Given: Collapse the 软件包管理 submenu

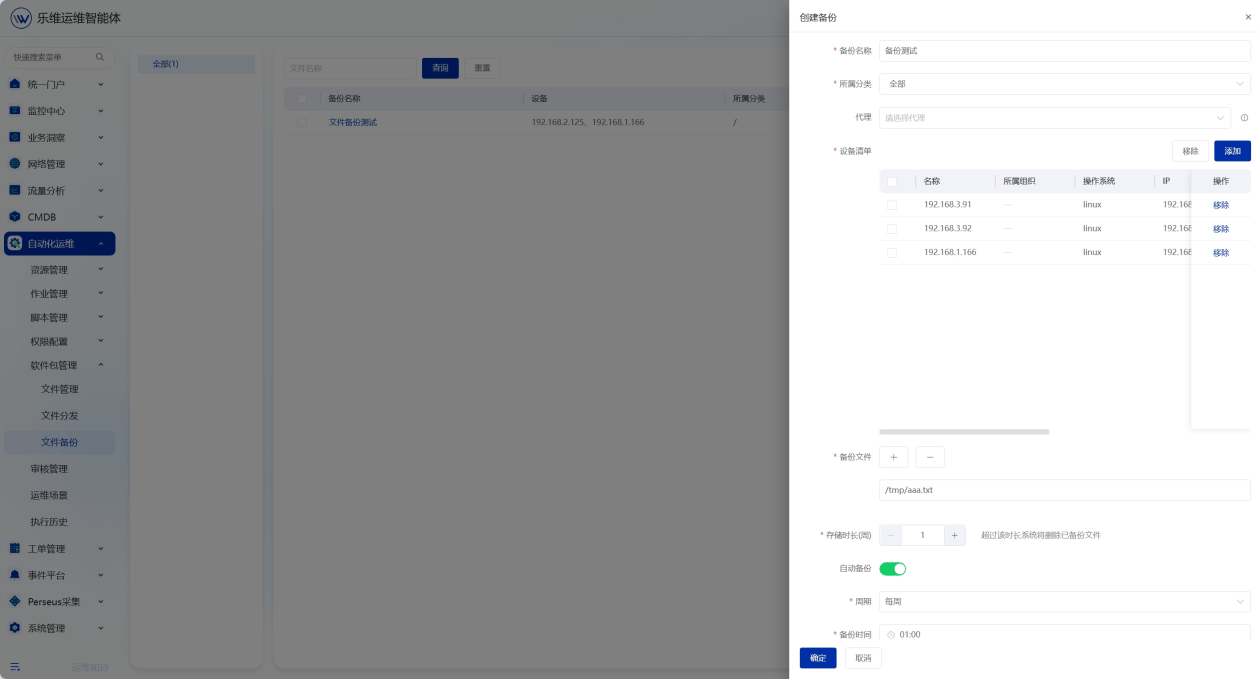Looking at the screenshot, I should coord(101,365).
